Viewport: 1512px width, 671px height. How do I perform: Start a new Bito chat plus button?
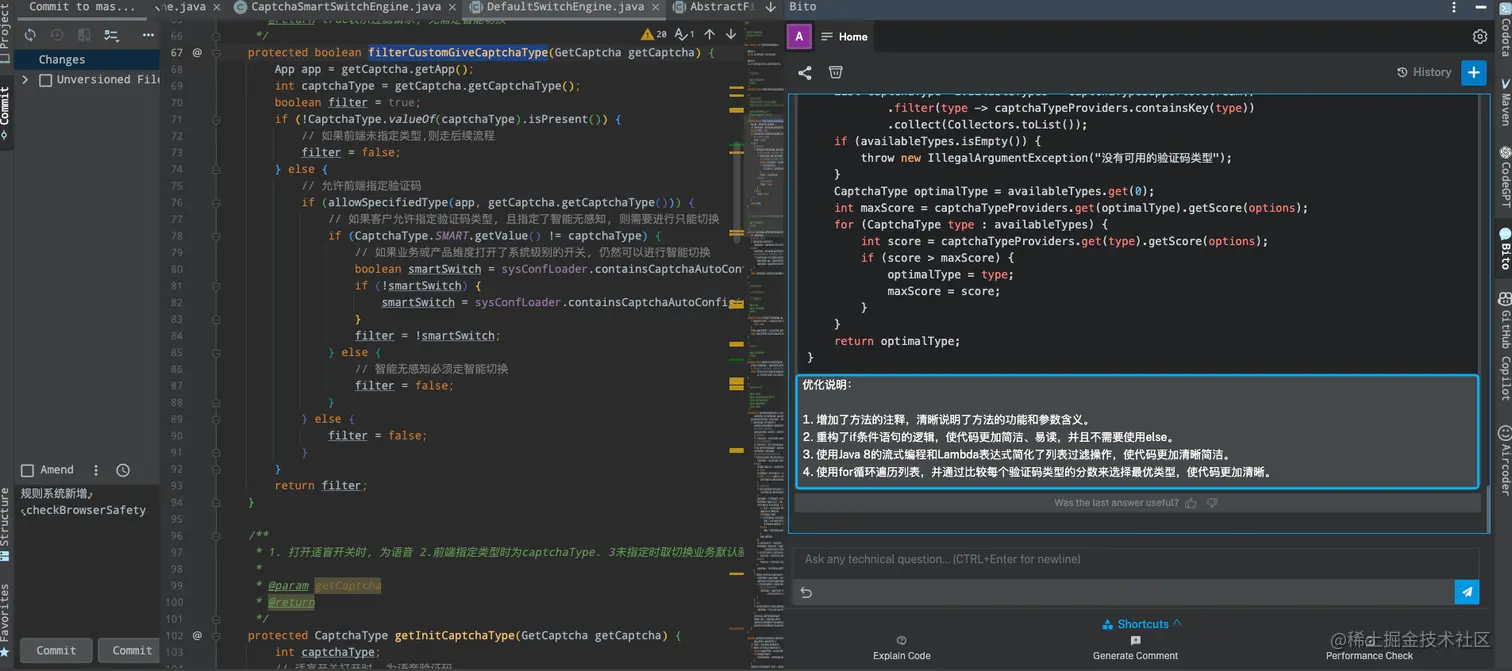point(1473,72)
